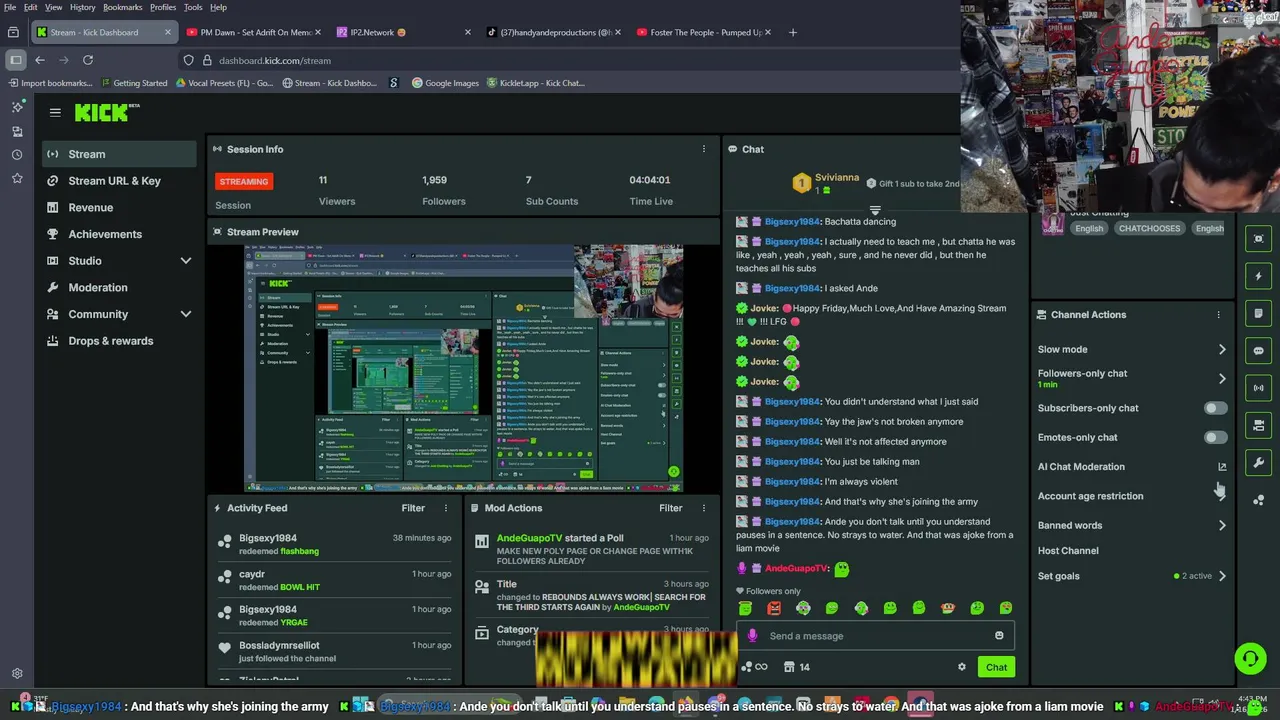The width and height of the screenshot is (1280, 720).
Task: Open Moderation page in sidebar
Action: [x=119, y=288]
